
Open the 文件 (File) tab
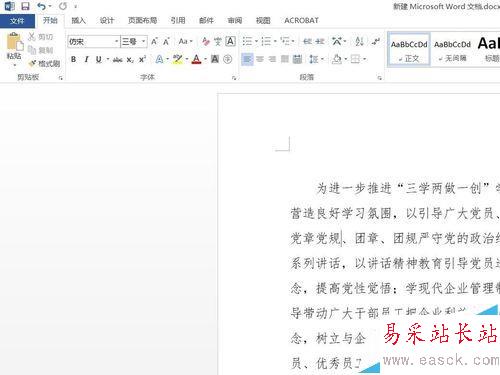click(x=17, y=21)
